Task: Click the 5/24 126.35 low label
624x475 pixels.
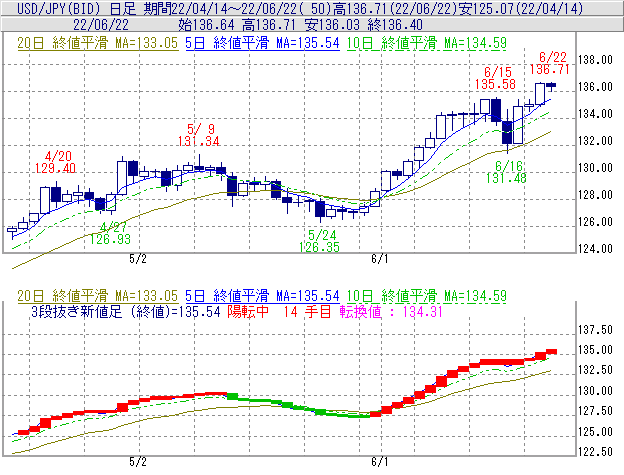Action: (x=320, y=241)
